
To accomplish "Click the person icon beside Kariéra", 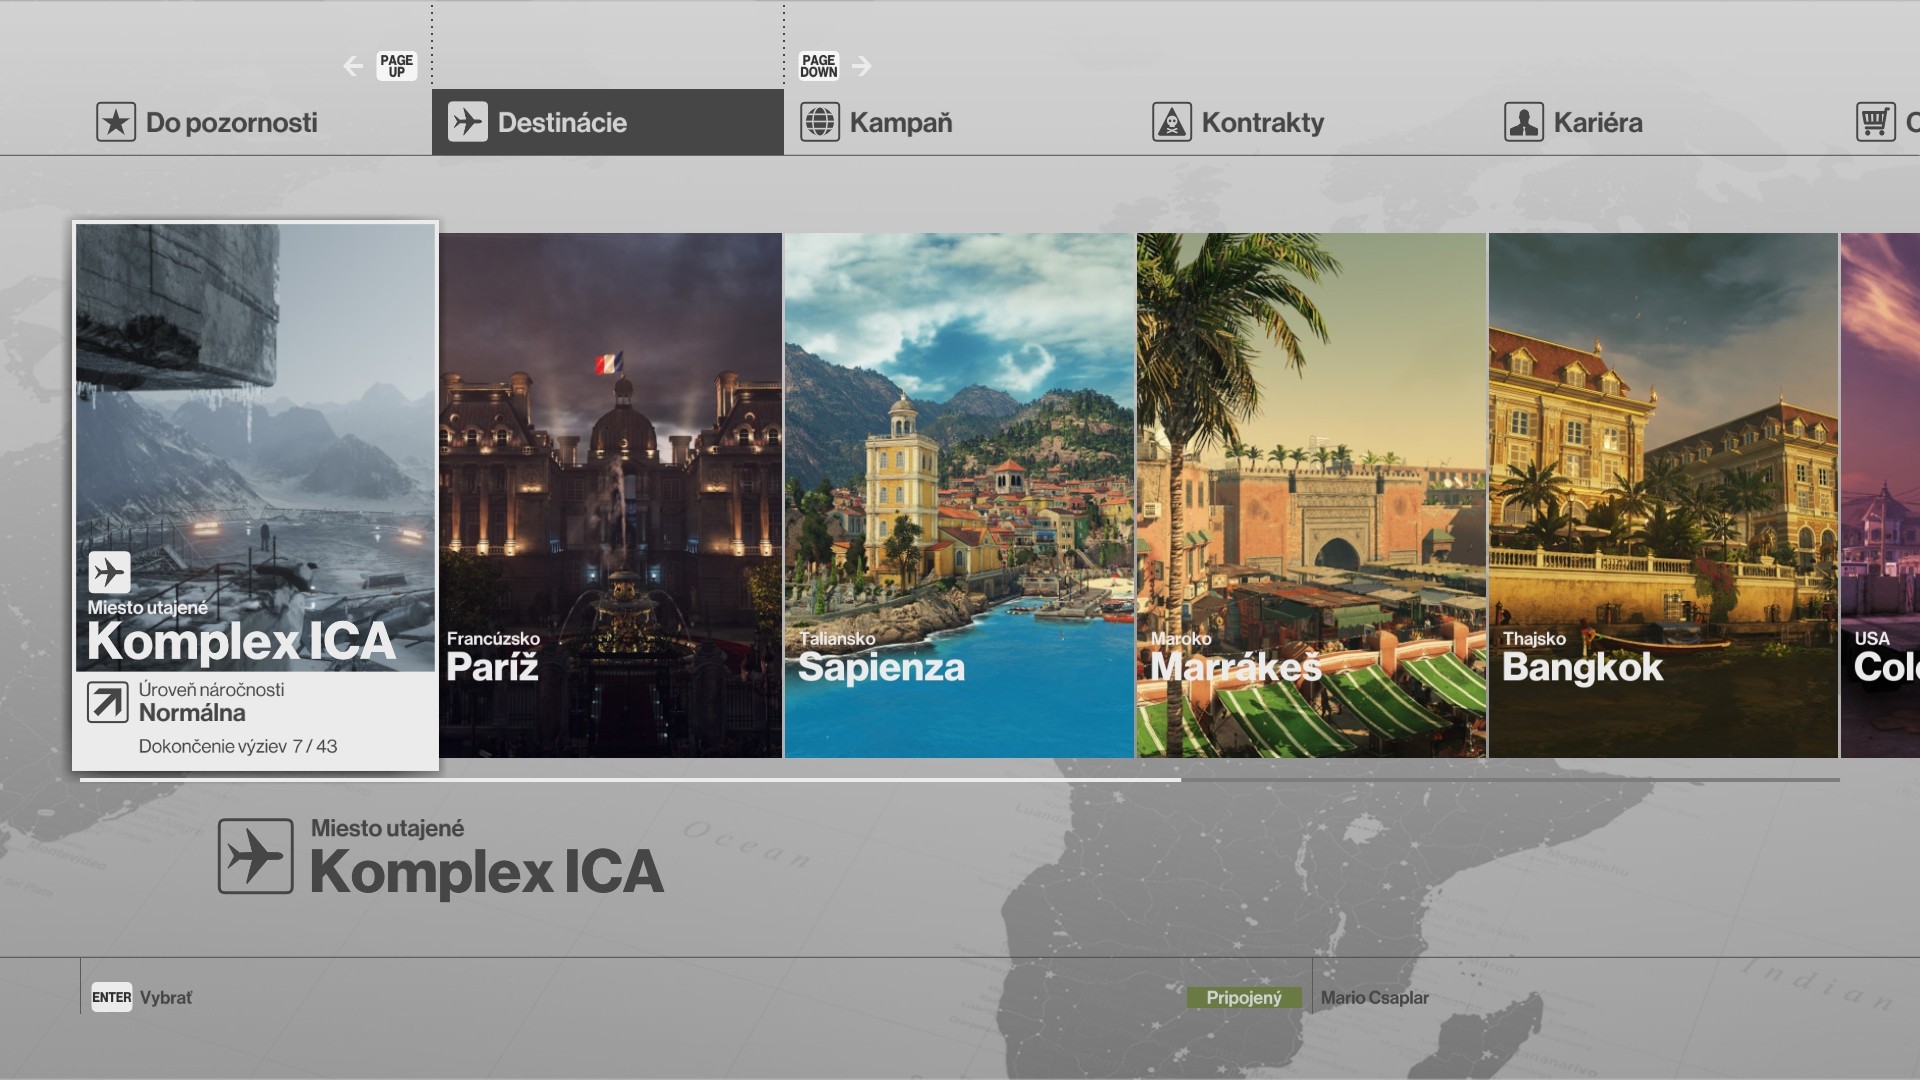I will 1524,122.
